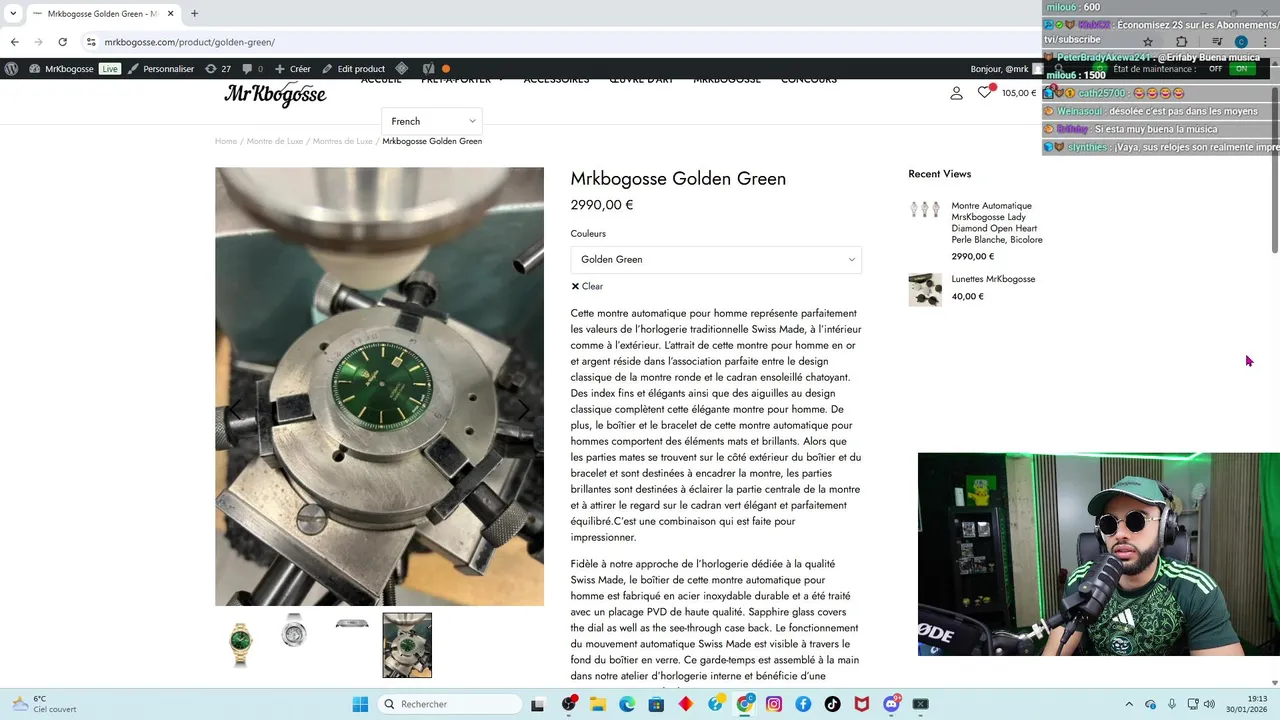
Task: Select the gold watch front thumbnail
Action: (x=240, y=645)
